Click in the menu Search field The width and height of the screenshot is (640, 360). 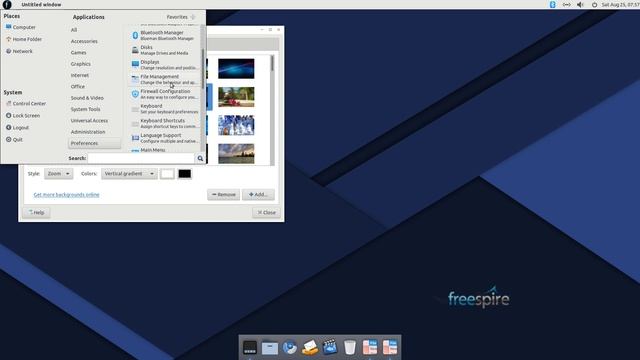[141, 158]
